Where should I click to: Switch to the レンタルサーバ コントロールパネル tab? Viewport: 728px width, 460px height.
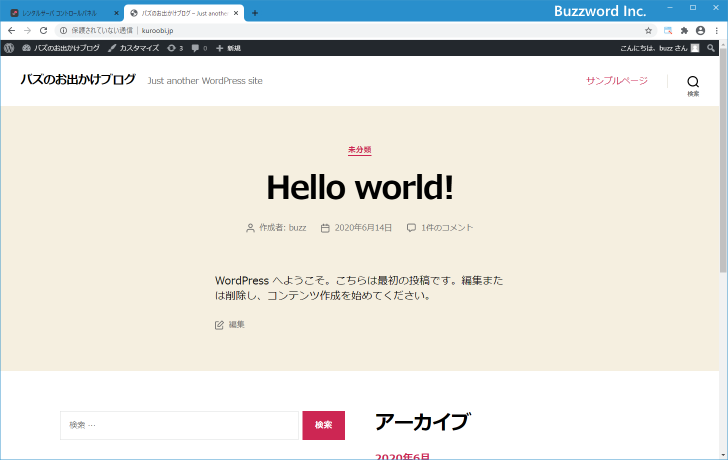[x=59, y=13]
